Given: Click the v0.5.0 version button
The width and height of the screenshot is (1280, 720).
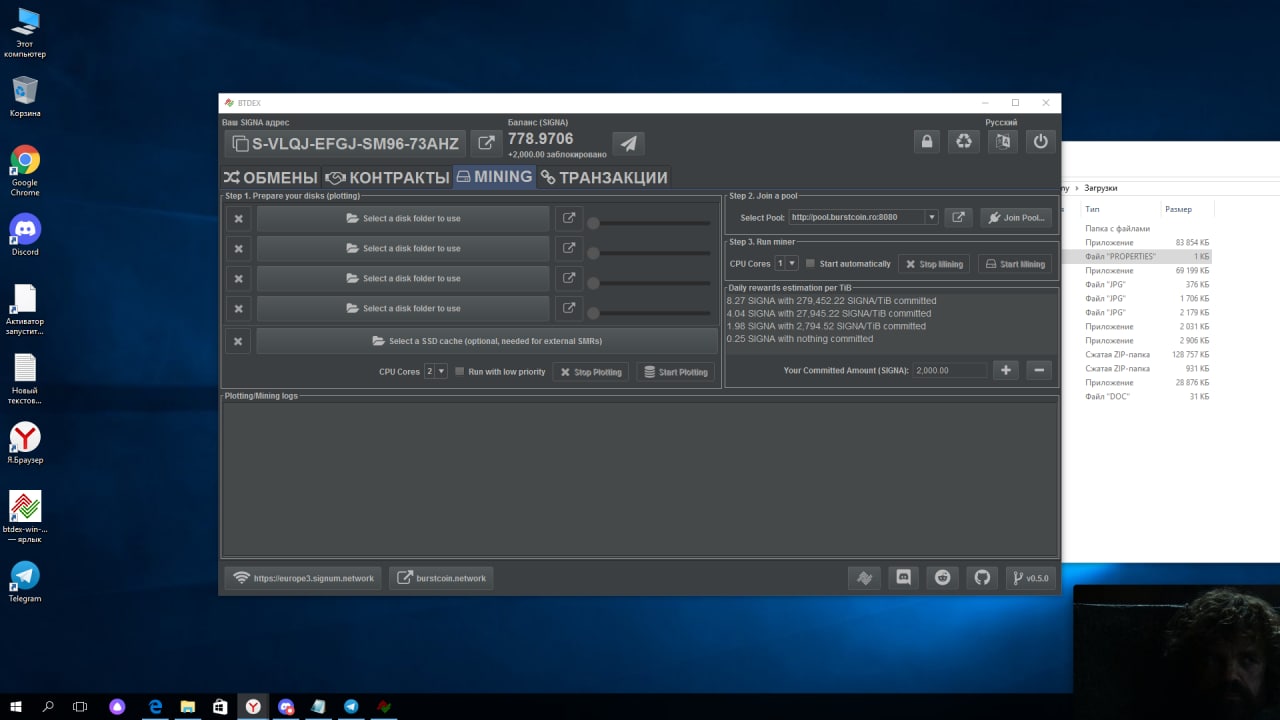Looking at the screenshot, I should click(x=1030, y=577).
